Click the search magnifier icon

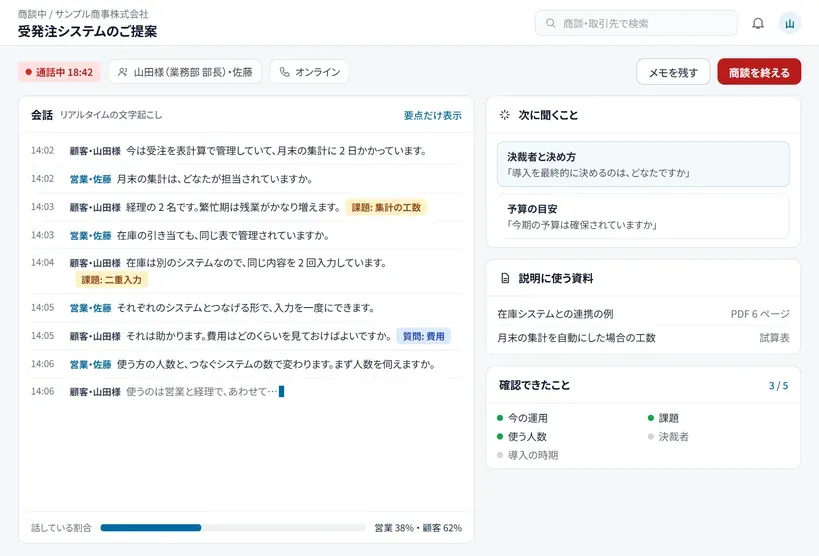(x=551, y=24)
